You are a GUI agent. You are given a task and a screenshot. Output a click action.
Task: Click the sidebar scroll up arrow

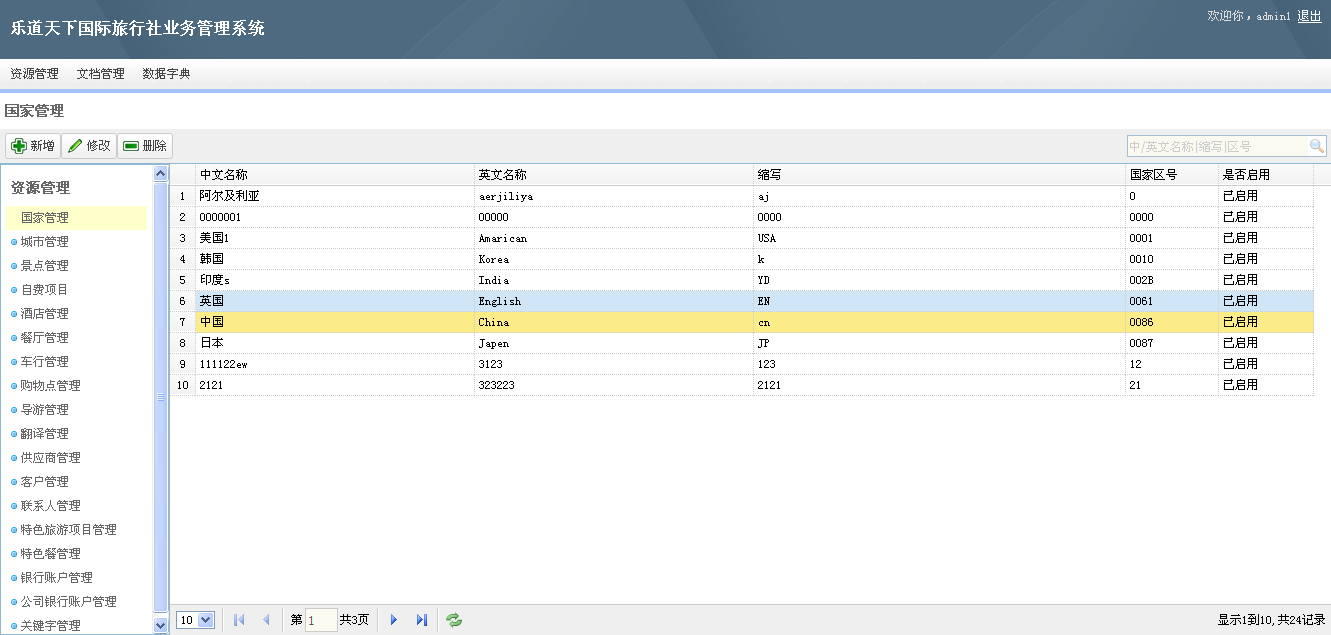point(161,173)
